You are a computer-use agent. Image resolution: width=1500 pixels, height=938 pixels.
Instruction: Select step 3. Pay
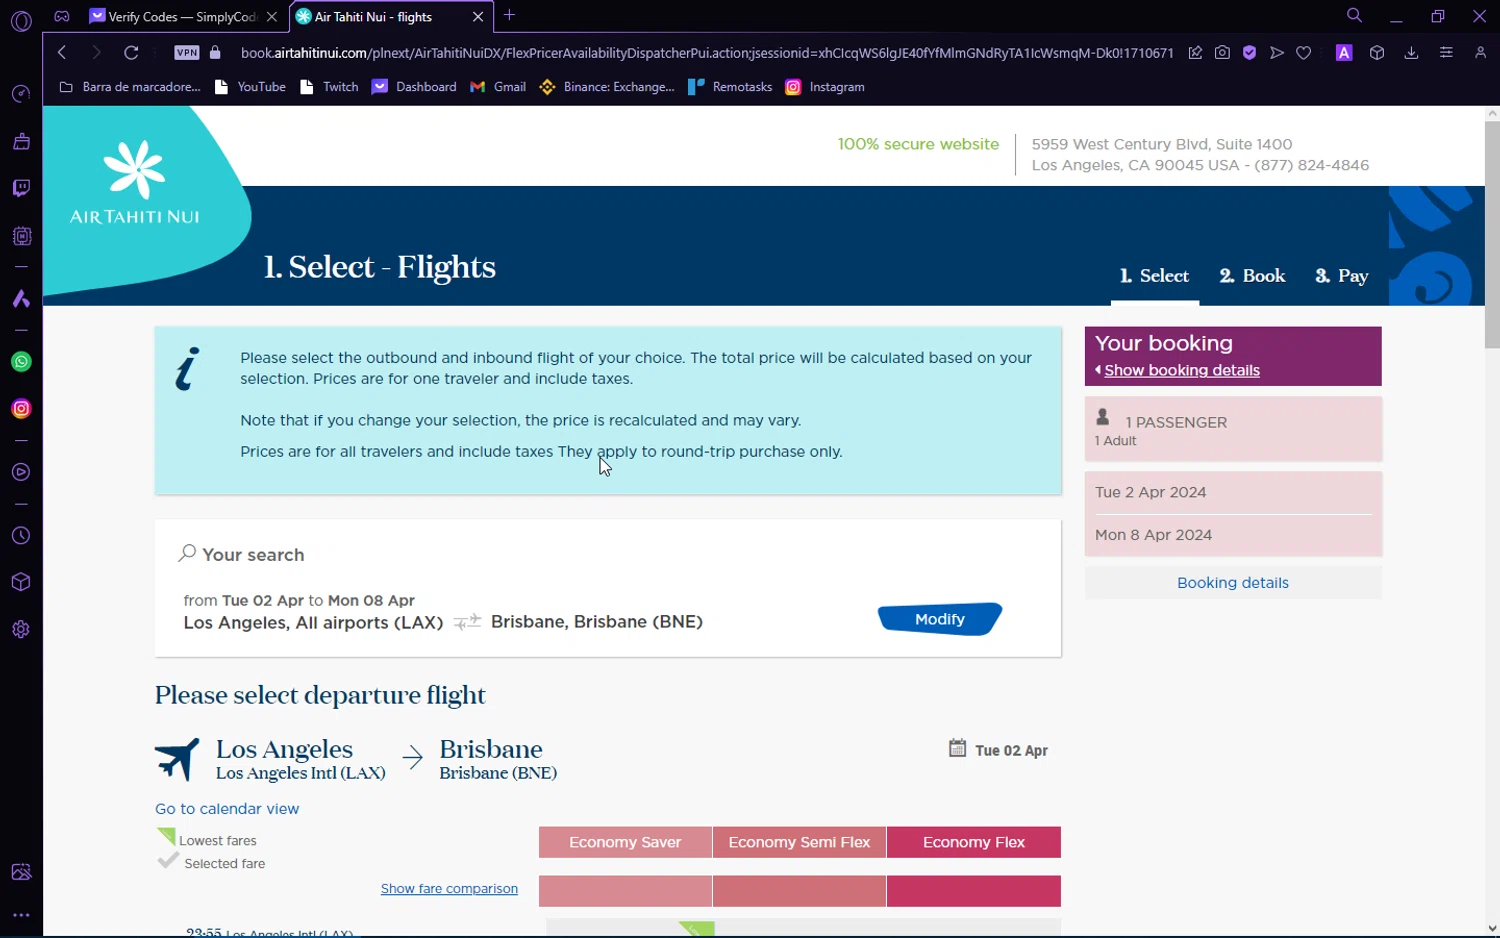pyautogui.click(x=1341, y=276)
